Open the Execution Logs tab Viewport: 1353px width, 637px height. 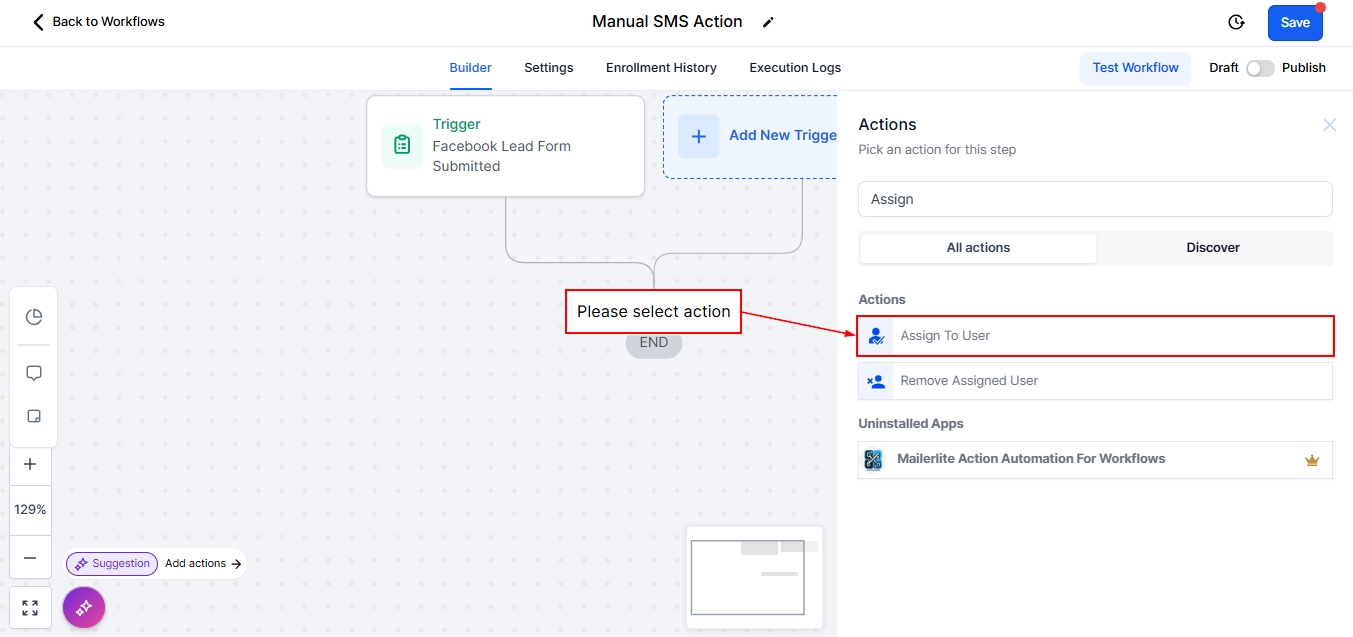pos(795,68)
